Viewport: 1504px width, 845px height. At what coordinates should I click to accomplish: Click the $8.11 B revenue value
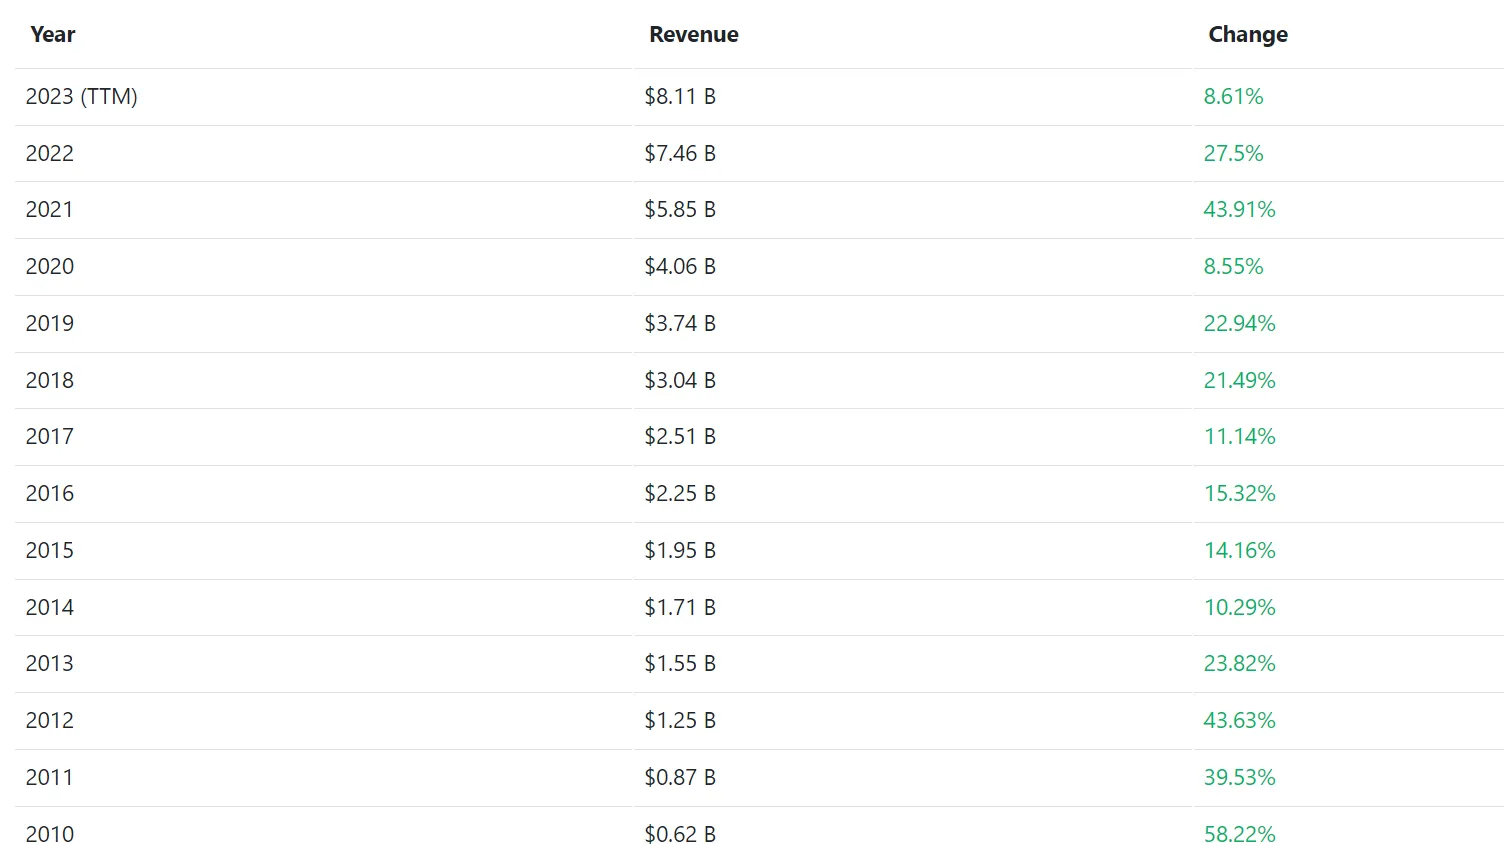click(679, 97)
